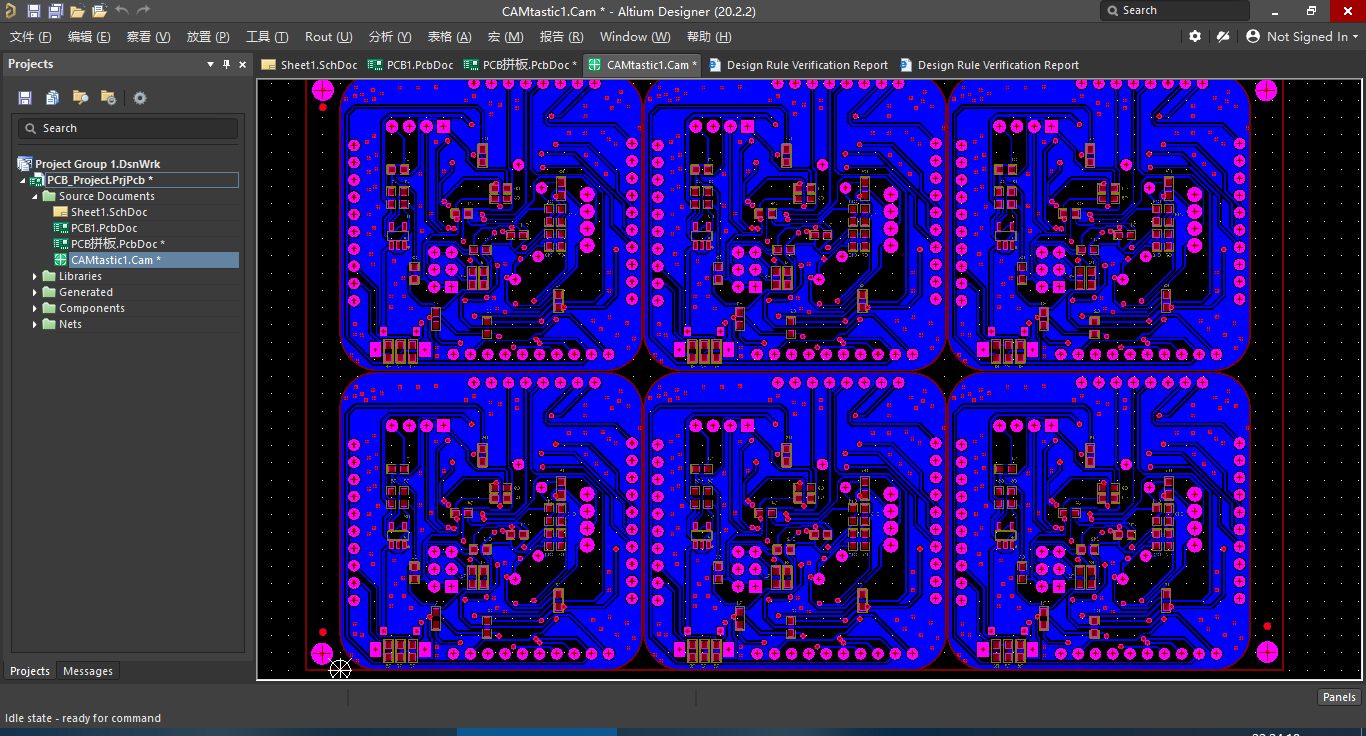
Task: Pin the Projects panel with the pin toggle
Action: point(226,63)
